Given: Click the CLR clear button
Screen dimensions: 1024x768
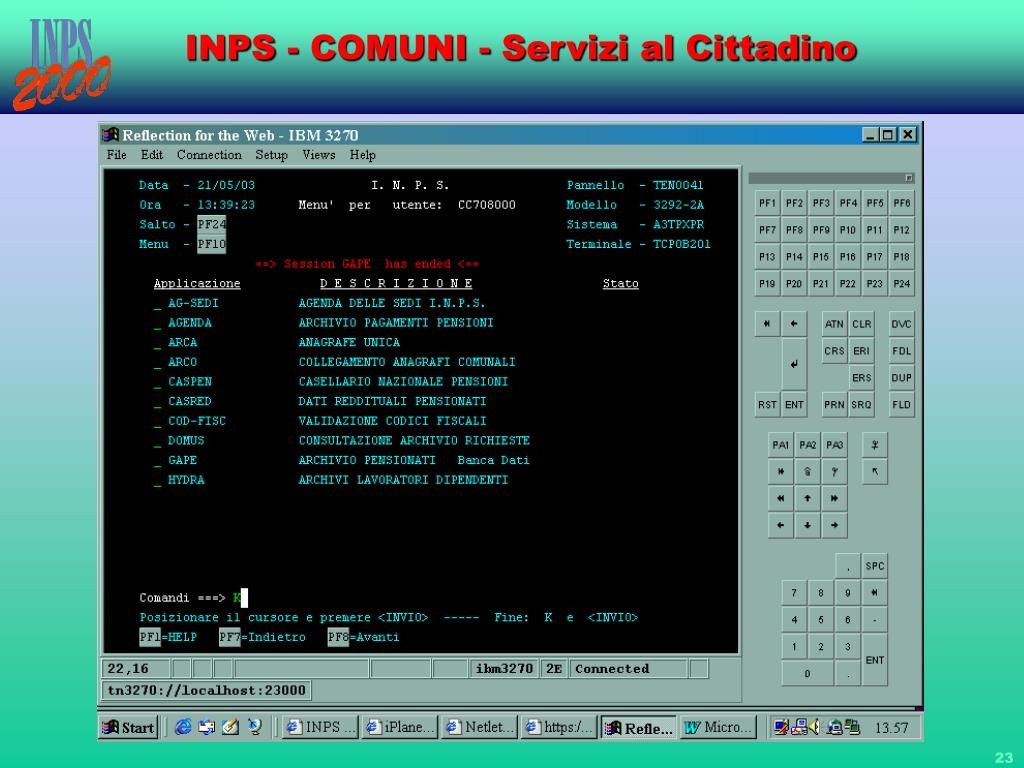Looking at the screenshot, I should pyautogui.click(x=861, y=324).
